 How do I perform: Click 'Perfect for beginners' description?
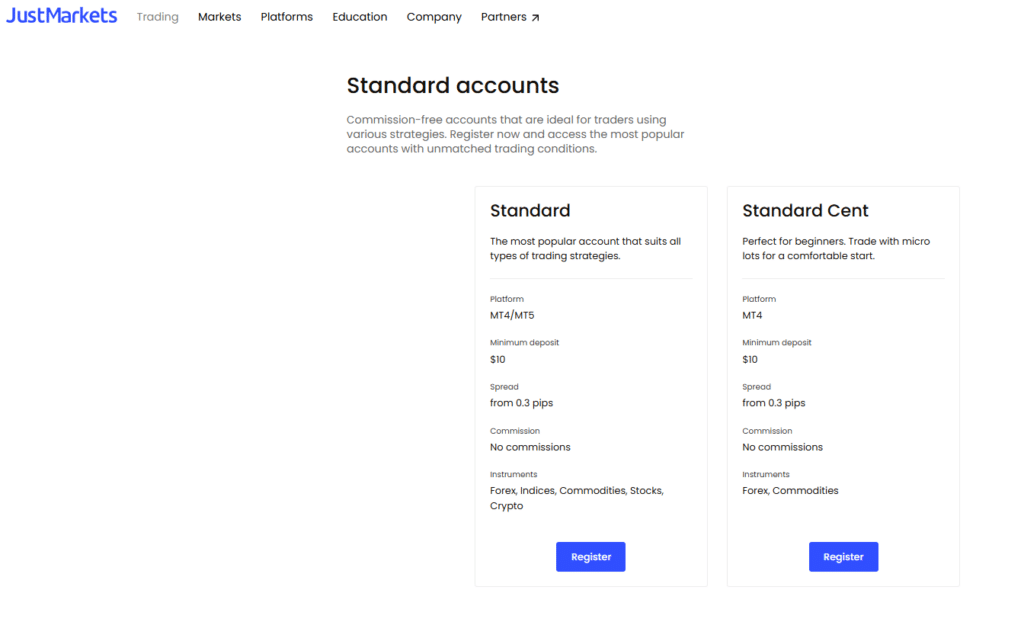(x=836, y=248)
